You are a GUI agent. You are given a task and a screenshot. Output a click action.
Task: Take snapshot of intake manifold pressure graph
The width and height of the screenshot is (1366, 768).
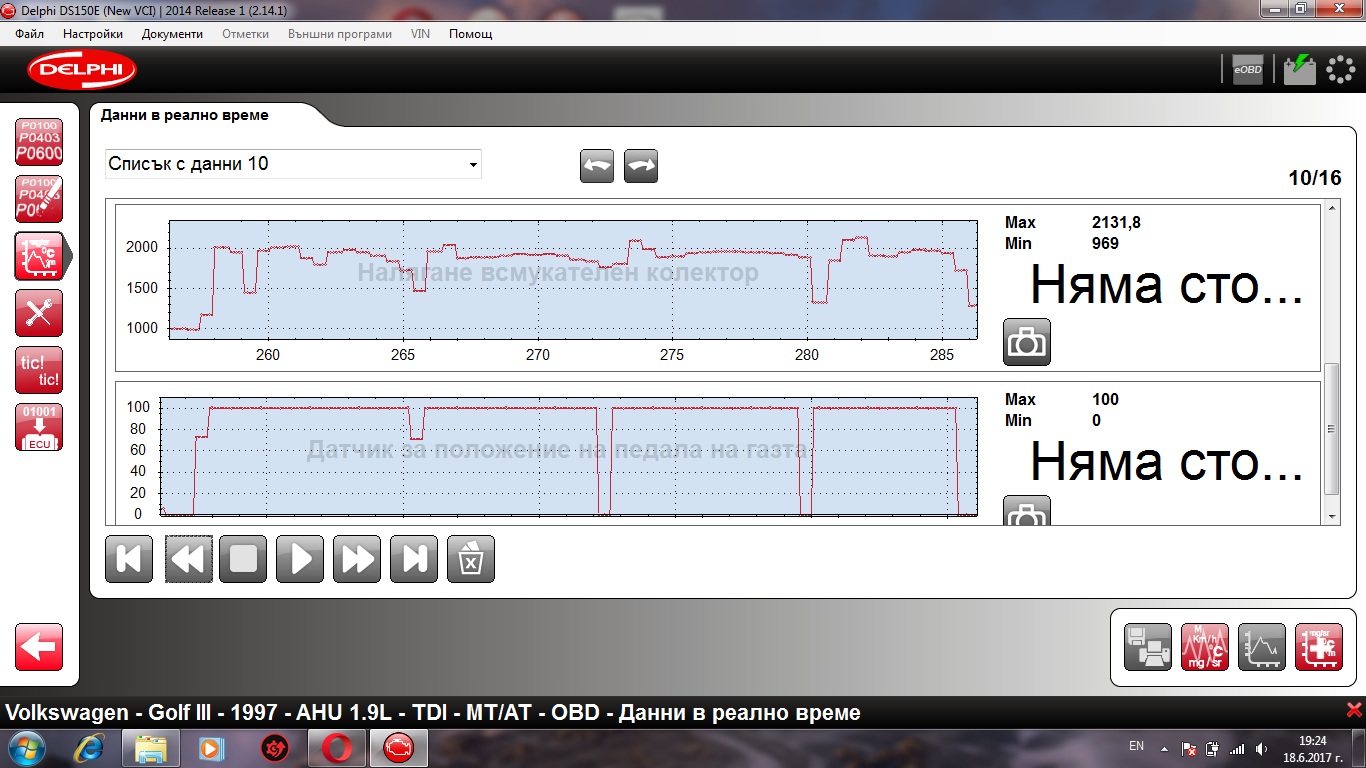(x=1027, y=342)
